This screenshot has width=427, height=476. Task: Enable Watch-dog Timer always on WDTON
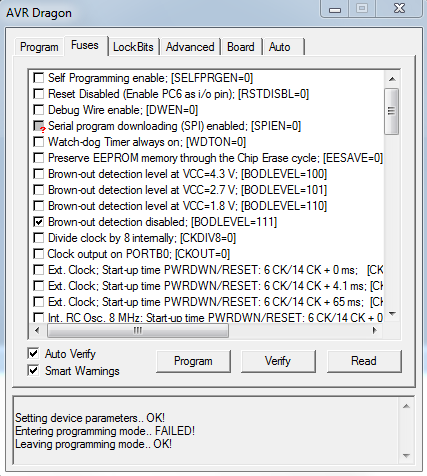tap(39, 142)
